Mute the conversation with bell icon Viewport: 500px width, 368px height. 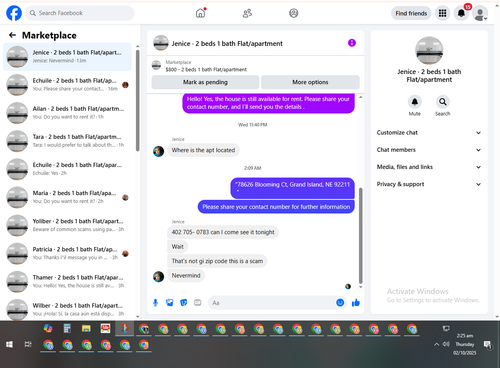tap(415, 102)
